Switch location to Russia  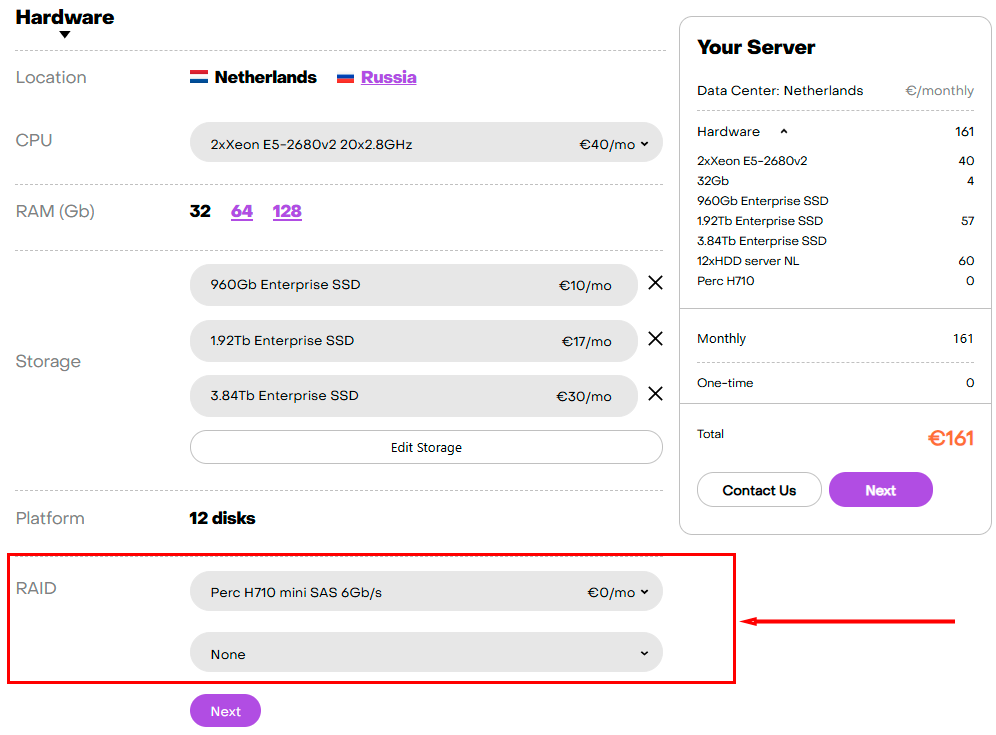click(x=388, y=78)
